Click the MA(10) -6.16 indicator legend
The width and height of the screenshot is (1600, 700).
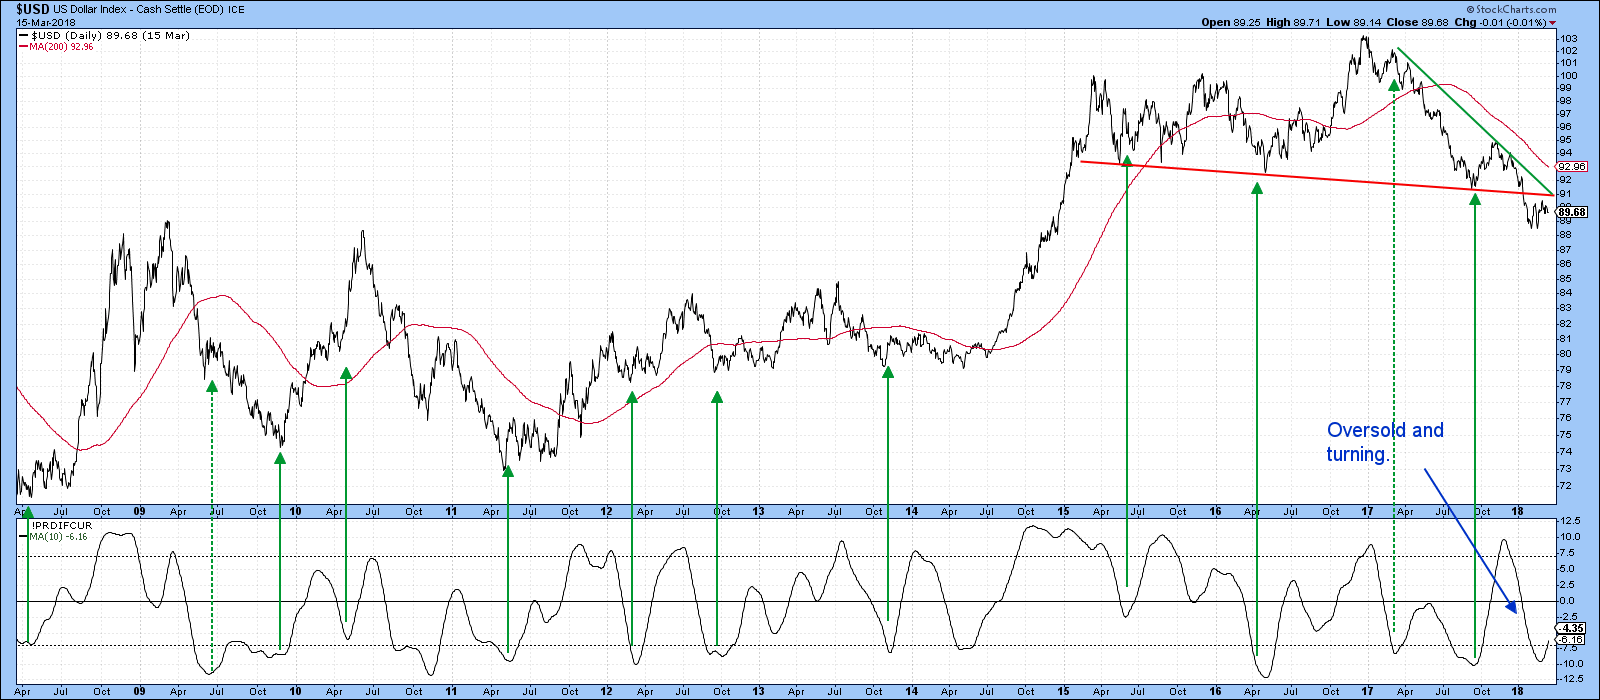(x=59, y=537)
